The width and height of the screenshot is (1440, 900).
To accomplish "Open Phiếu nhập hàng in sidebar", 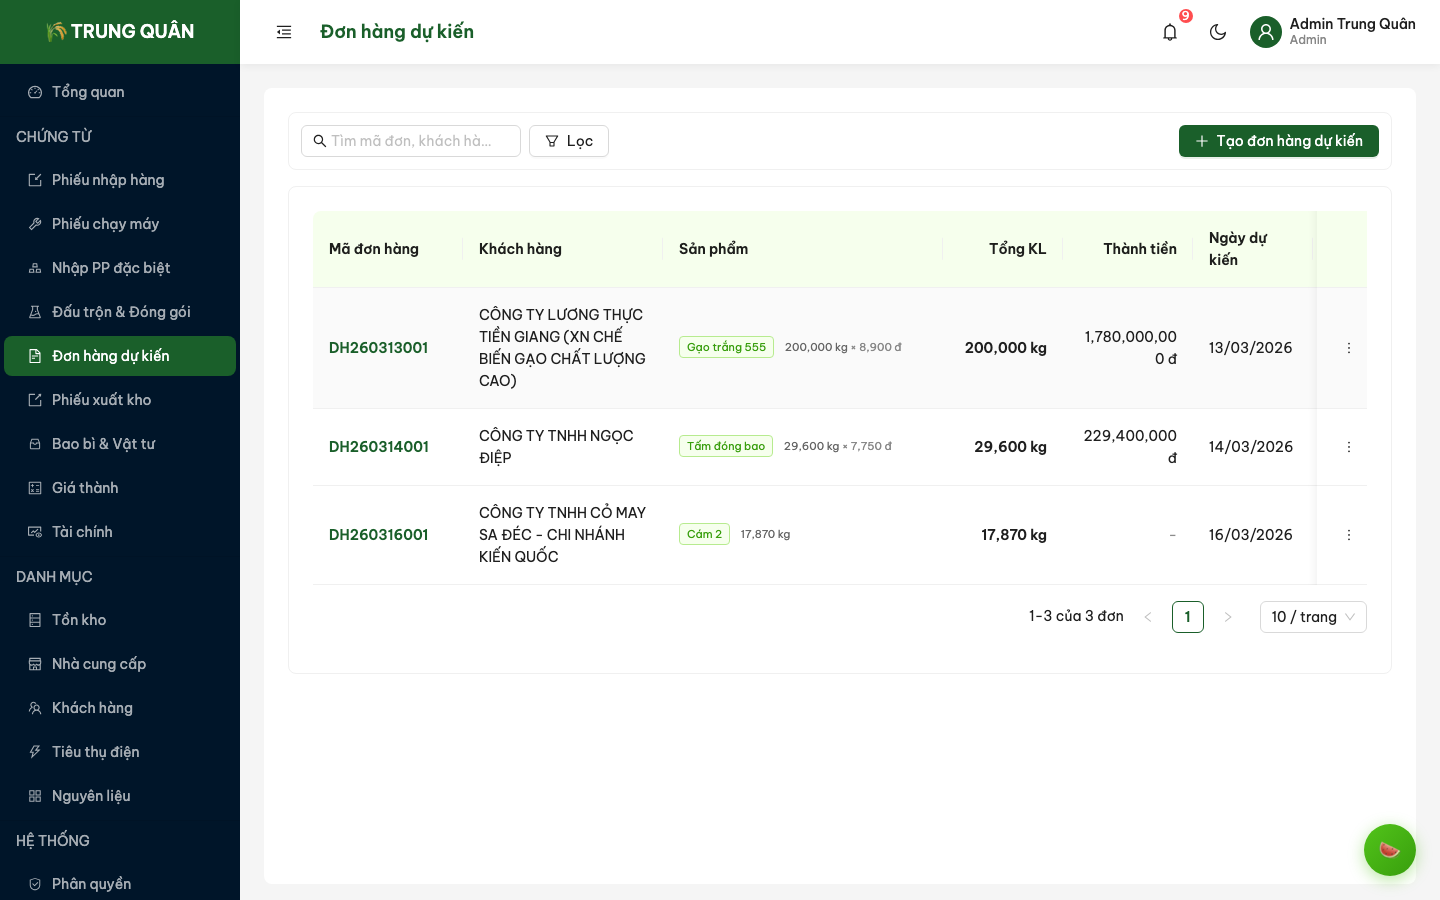I will coord(108,180).
